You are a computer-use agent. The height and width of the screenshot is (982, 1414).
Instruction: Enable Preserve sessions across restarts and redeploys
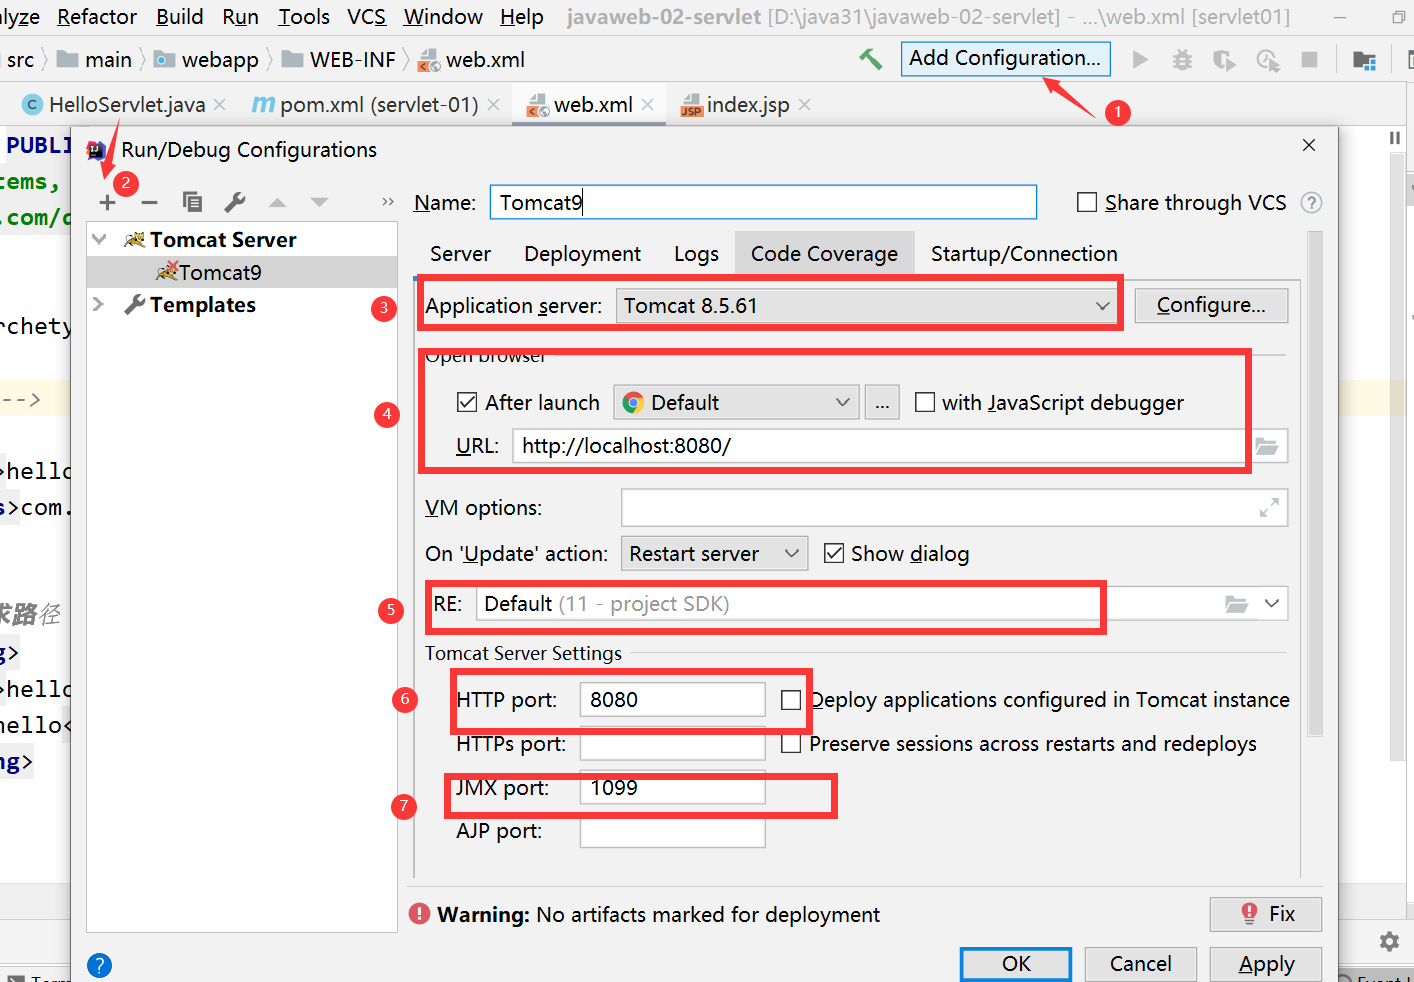click(x=791, y=744)
